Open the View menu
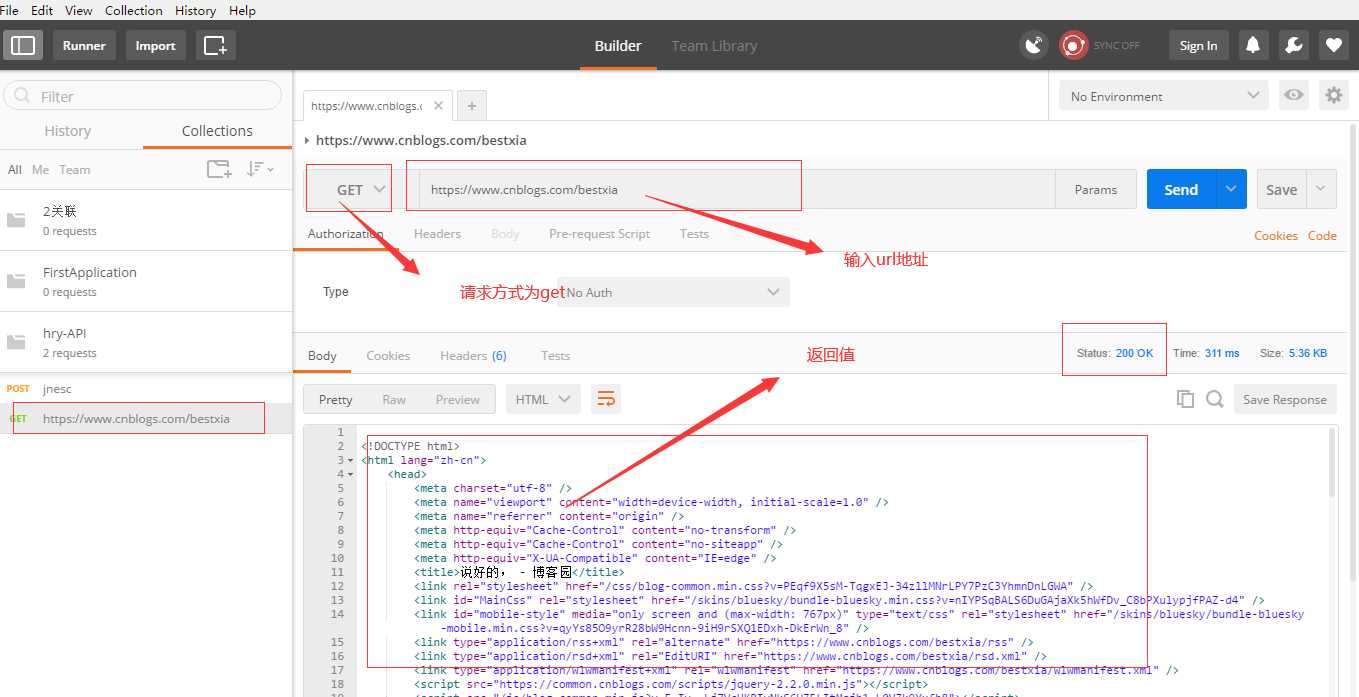Viewport: 1359px width, 697px height. pos(78,10)
